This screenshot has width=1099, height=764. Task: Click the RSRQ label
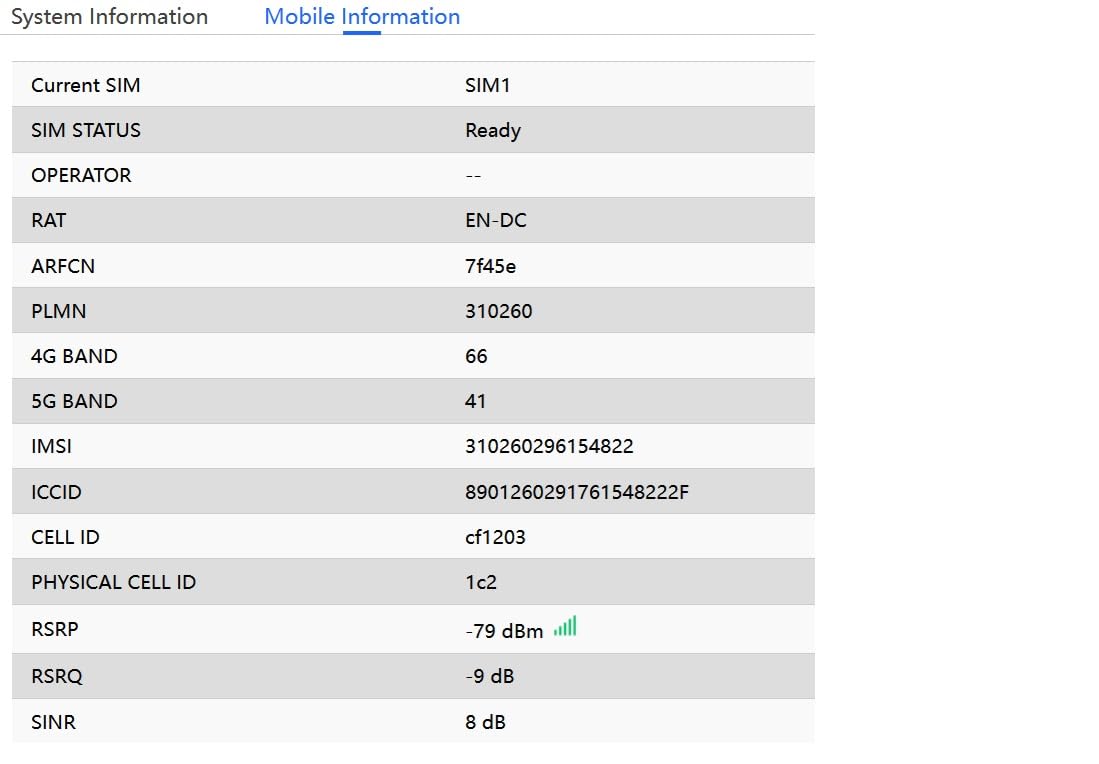click(57, 676)
